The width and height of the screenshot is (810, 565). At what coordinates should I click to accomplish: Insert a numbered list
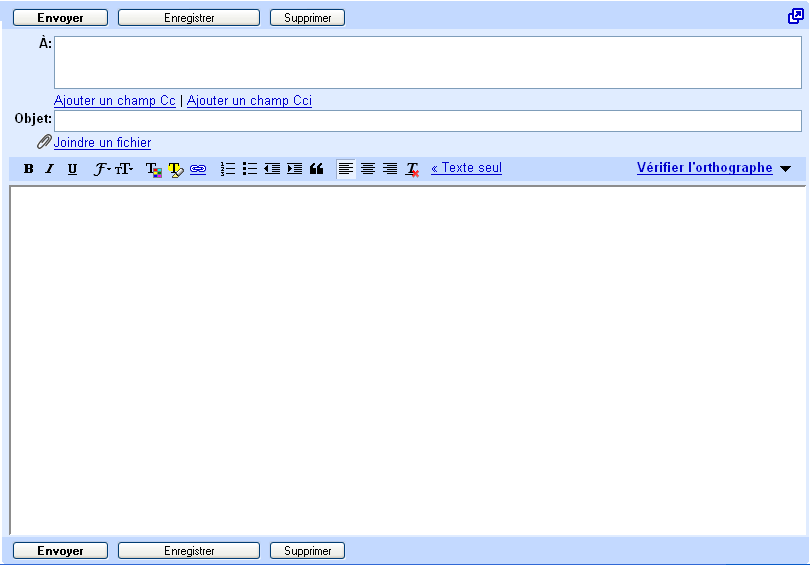click(x=228, y=168)
